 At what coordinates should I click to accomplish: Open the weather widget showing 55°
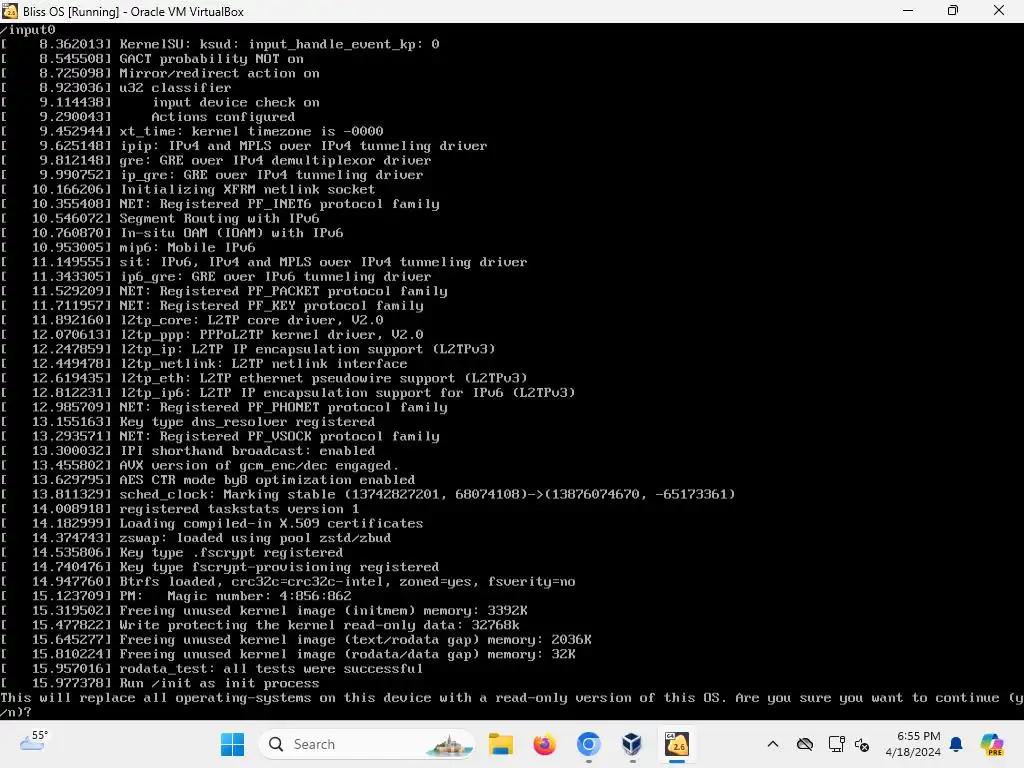(x=33, y=741)
